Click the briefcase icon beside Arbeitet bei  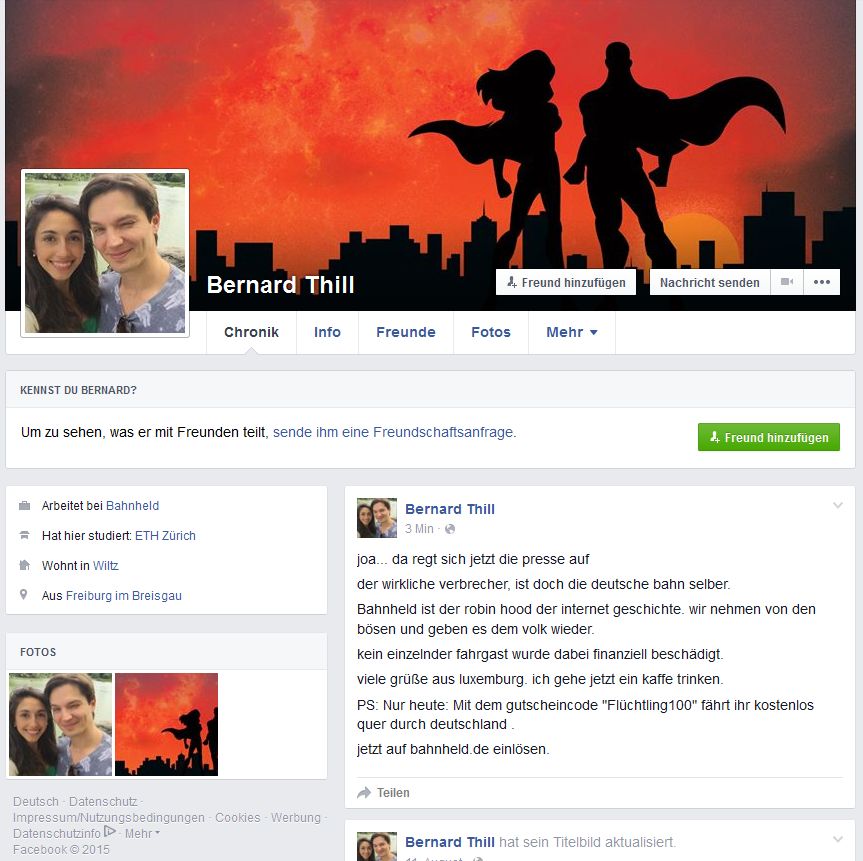click(x=24, y=505)
